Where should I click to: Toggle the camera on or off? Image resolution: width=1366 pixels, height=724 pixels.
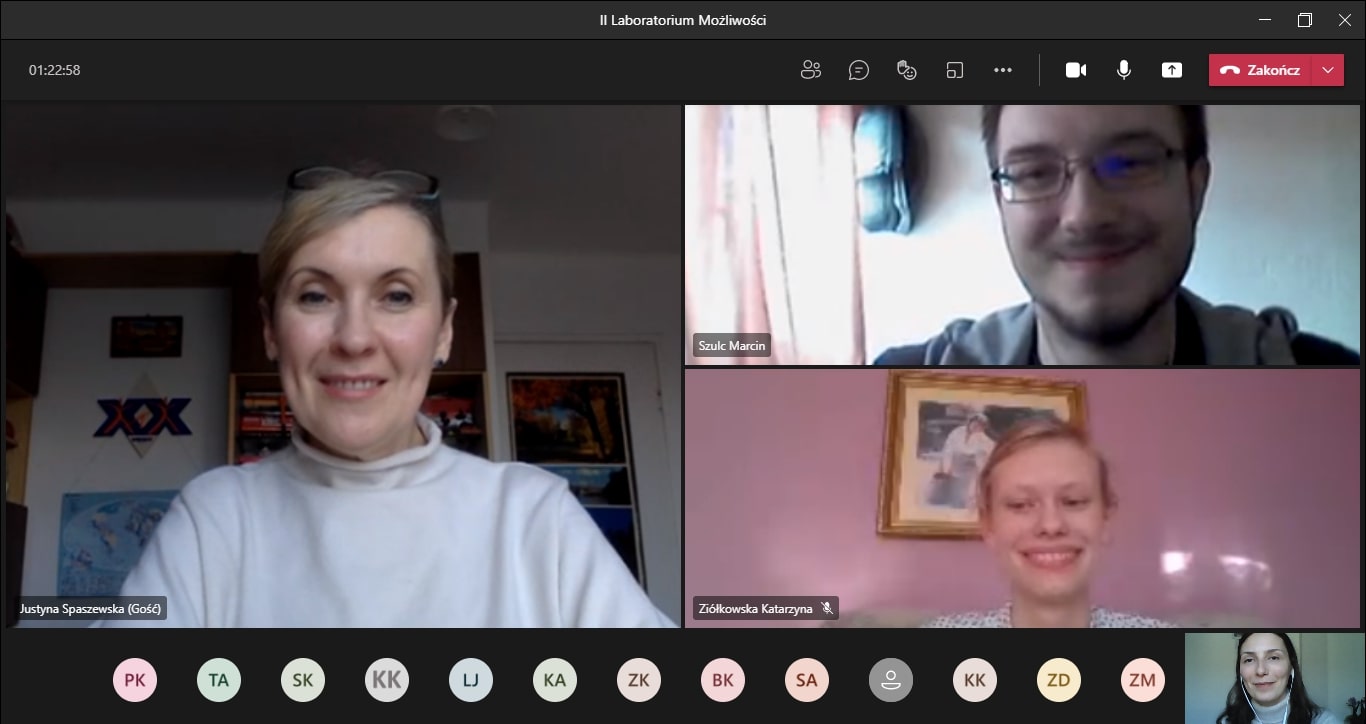[x=1076, y=70]
